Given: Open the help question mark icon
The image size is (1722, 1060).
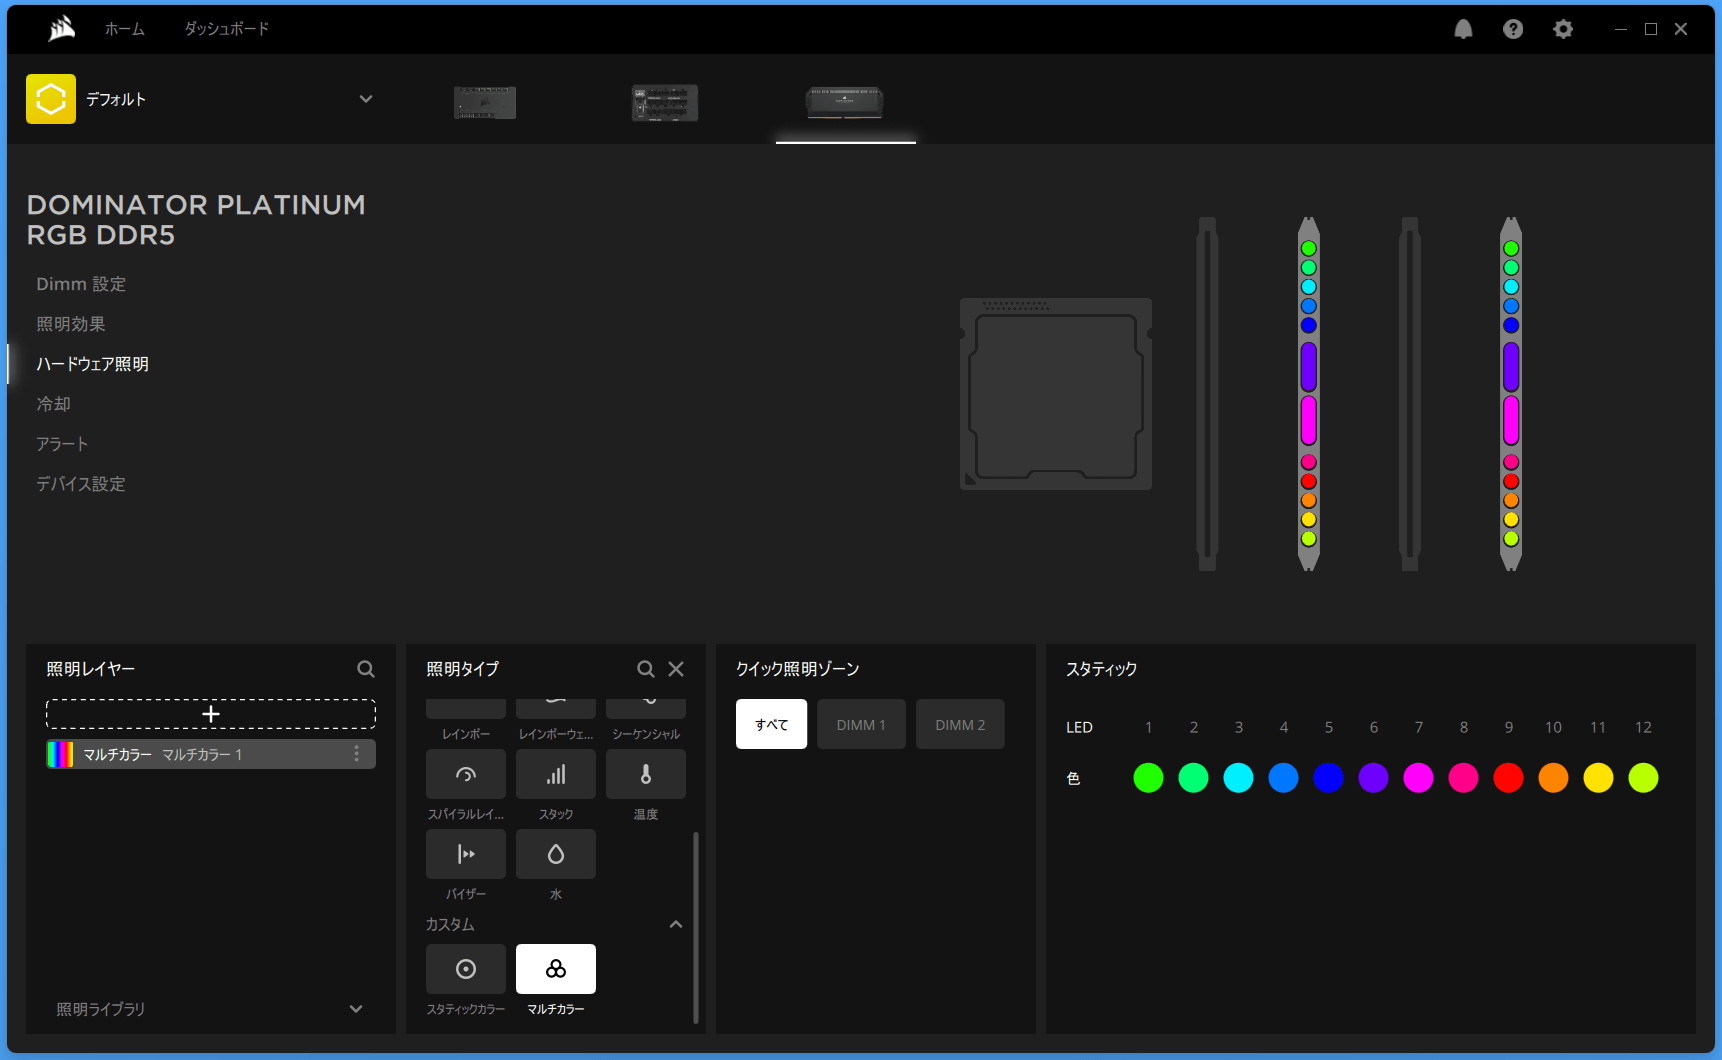Looking at the screenshot, I should tap(1513, 29).
